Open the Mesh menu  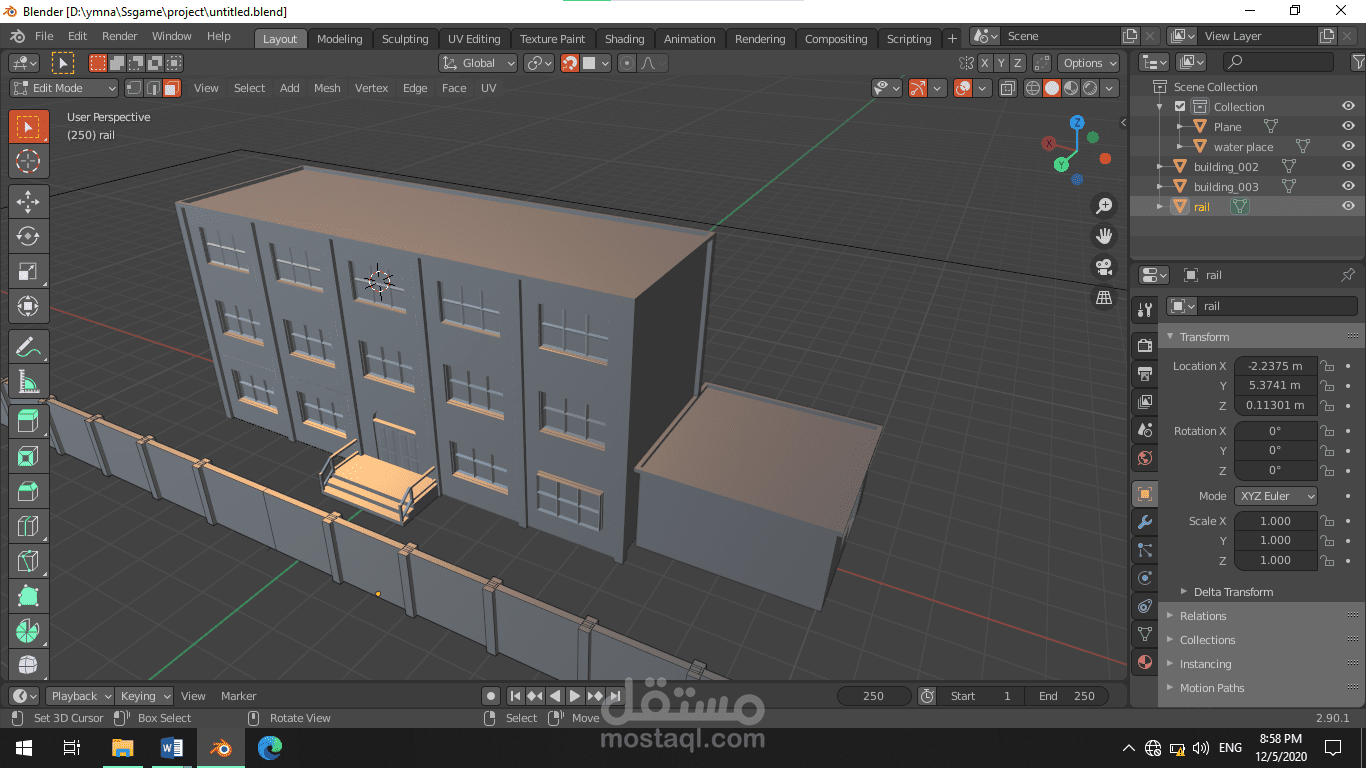(x=327, y=88)
